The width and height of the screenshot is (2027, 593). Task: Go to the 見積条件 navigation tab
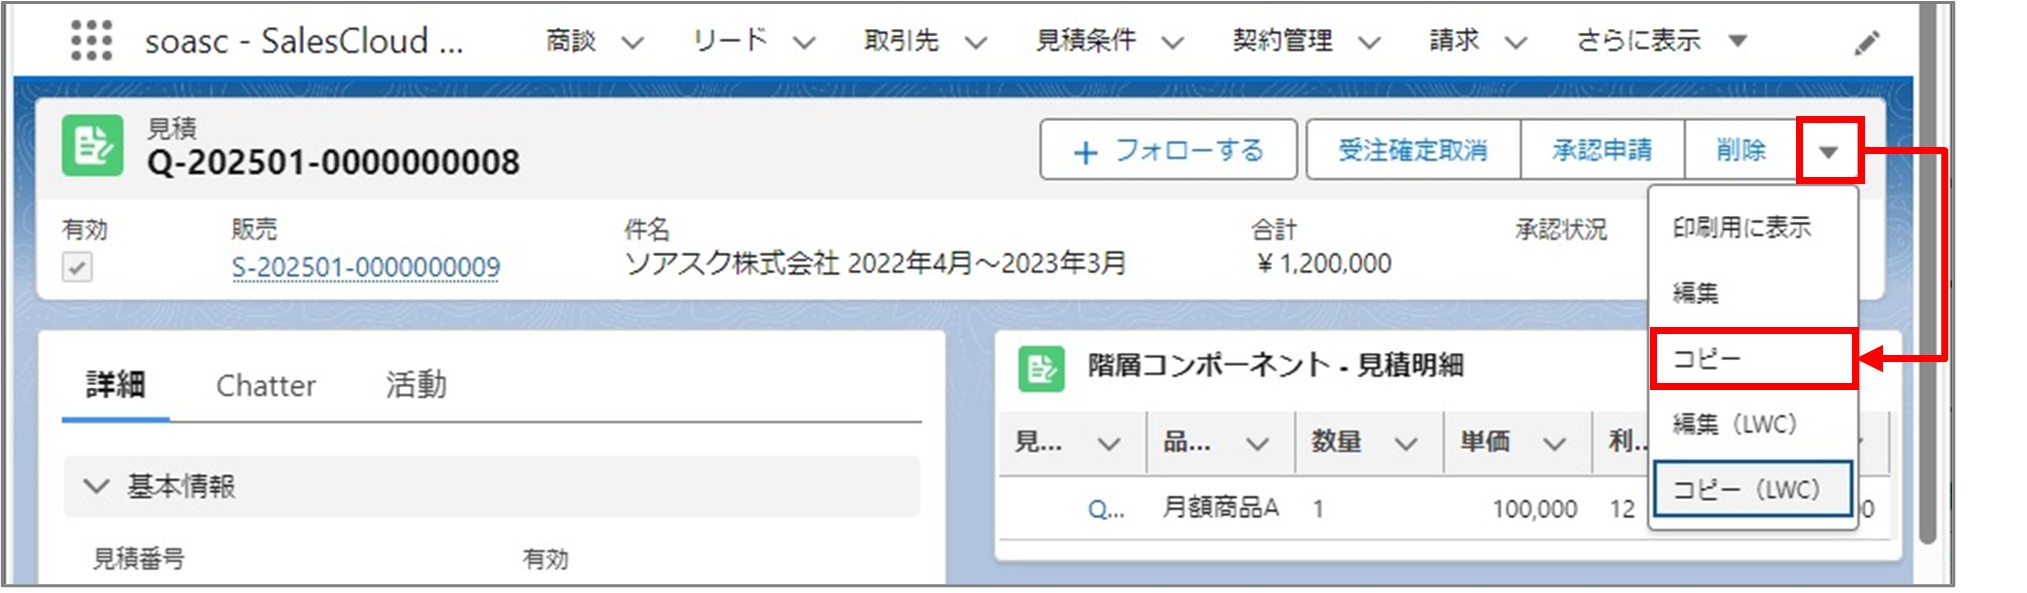[1085, 41]
